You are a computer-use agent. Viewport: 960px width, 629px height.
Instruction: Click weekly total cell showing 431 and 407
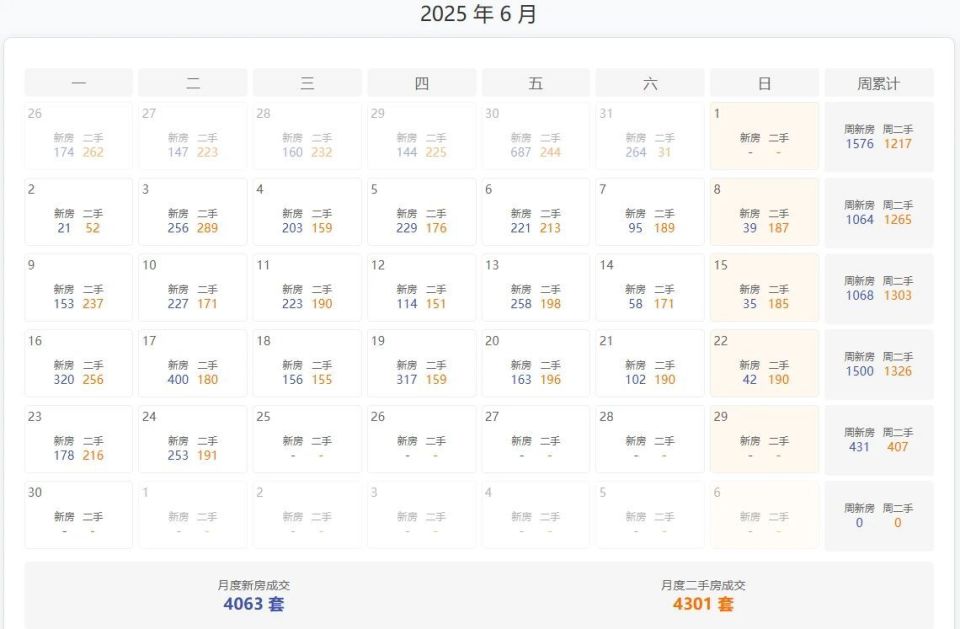pos(879,439)
